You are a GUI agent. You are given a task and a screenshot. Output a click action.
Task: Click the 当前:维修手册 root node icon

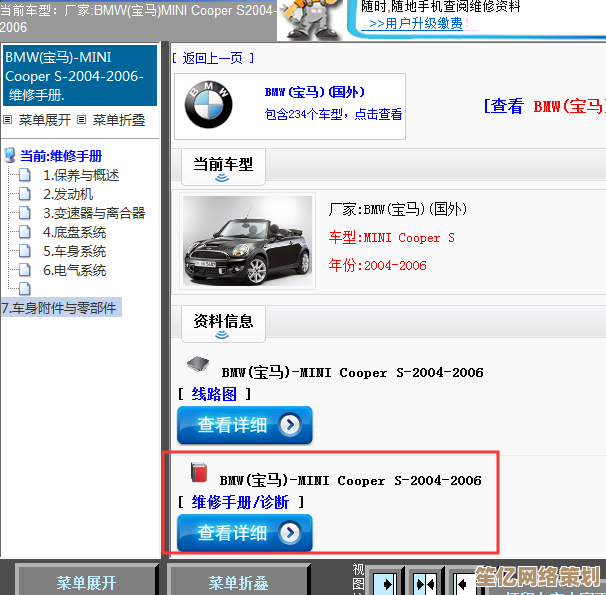tap(10, 156)
